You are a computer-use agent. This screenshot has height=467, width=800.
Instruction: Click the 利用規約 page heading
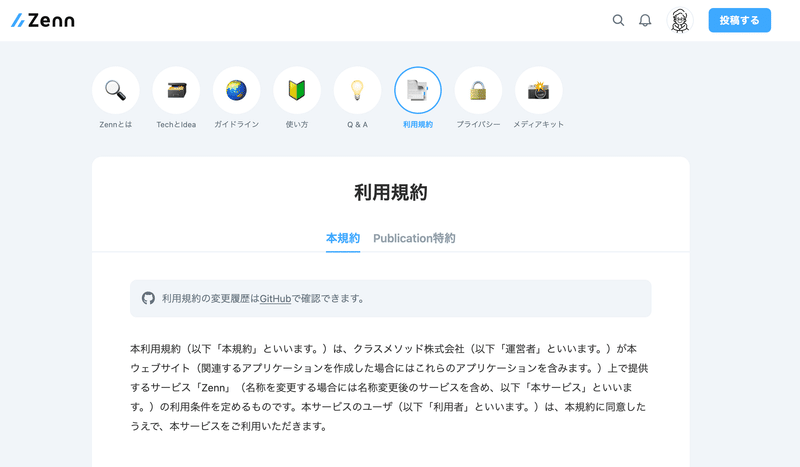[391, 192]
